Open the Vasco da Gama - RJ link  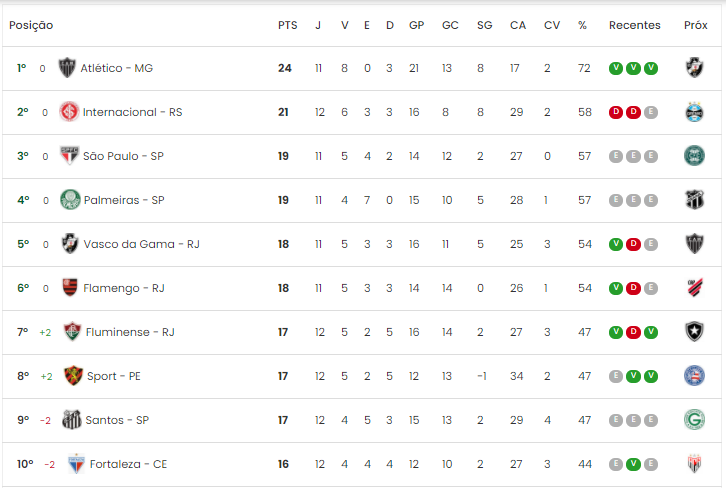point(141,244)
